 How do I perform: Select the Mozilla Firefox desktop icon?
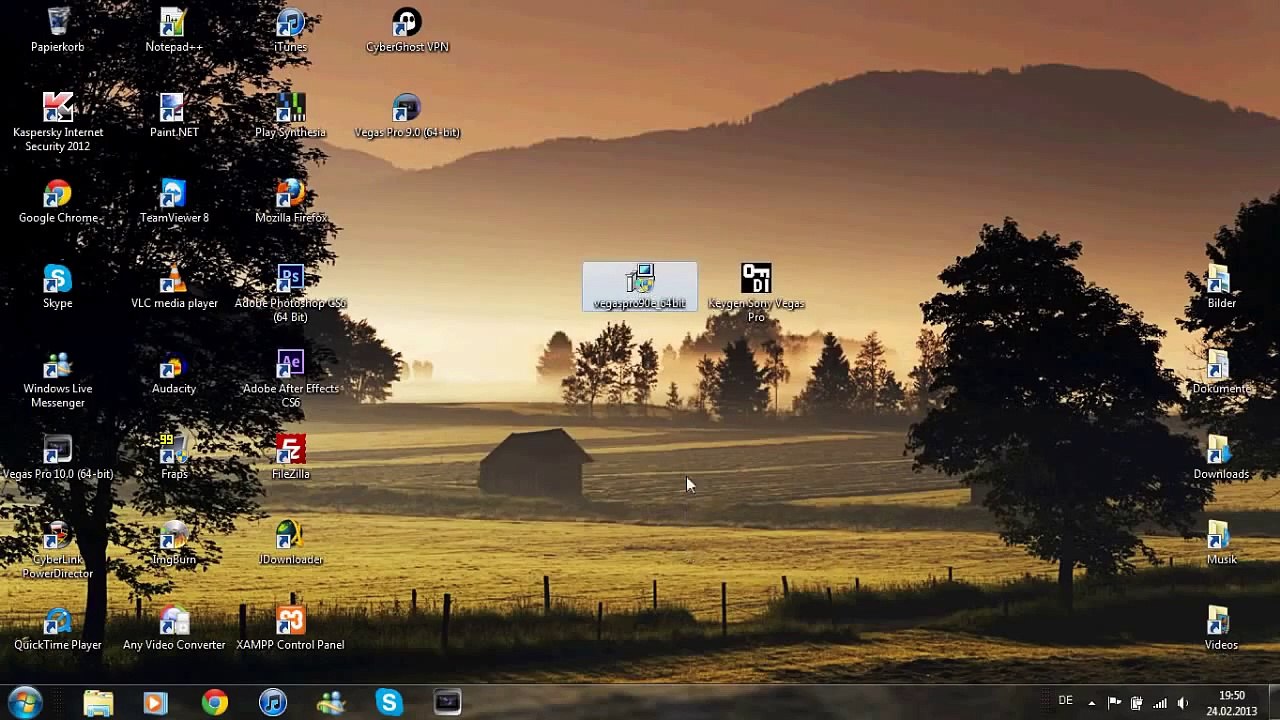pos(290,201)
